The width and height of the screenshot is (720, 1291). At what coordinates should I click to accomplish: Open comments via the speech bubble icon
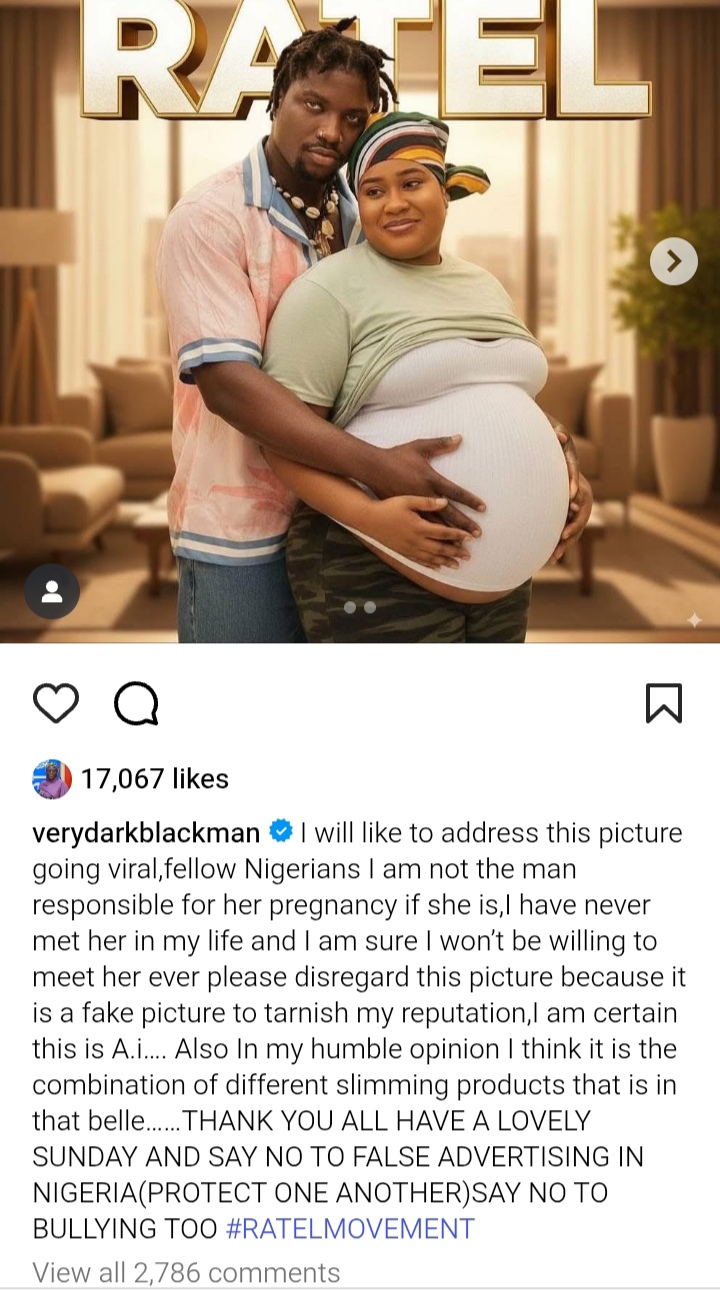[x=136, y=703]
